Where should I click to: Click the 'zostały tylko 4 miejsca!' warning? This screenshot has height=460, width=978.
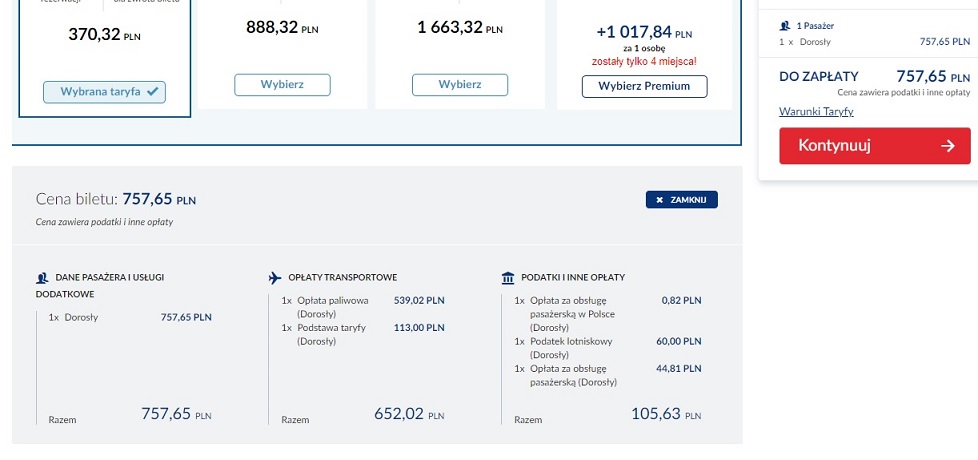[x=644, y=61]
